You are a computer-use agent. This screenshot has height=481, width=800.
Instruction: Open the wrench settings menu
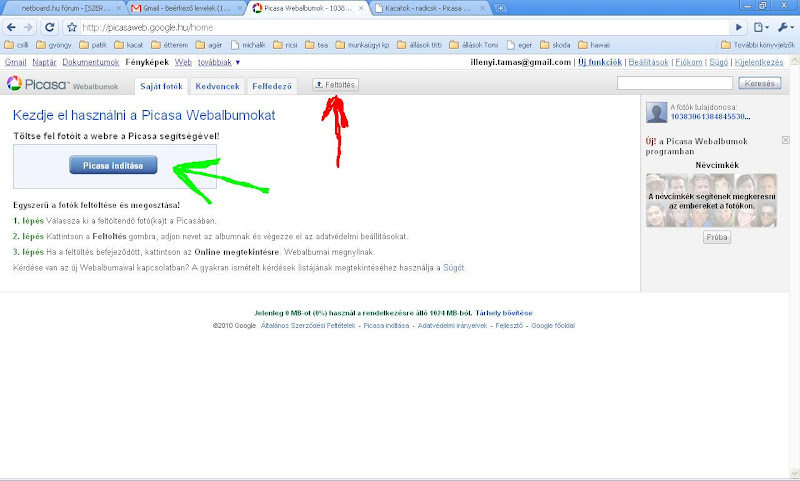(786, 27)
